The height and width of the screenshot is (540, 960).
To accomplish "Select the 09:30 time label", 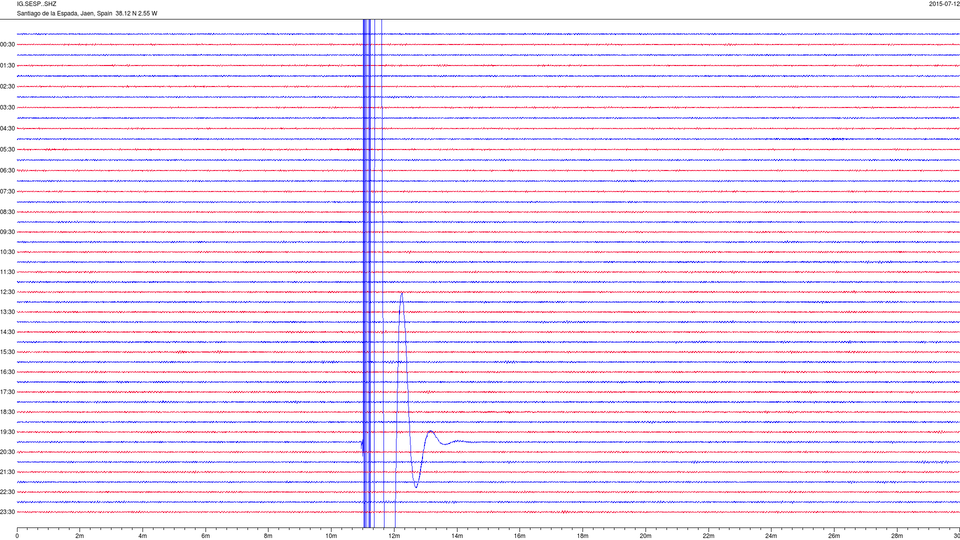I will click(7, 232).
